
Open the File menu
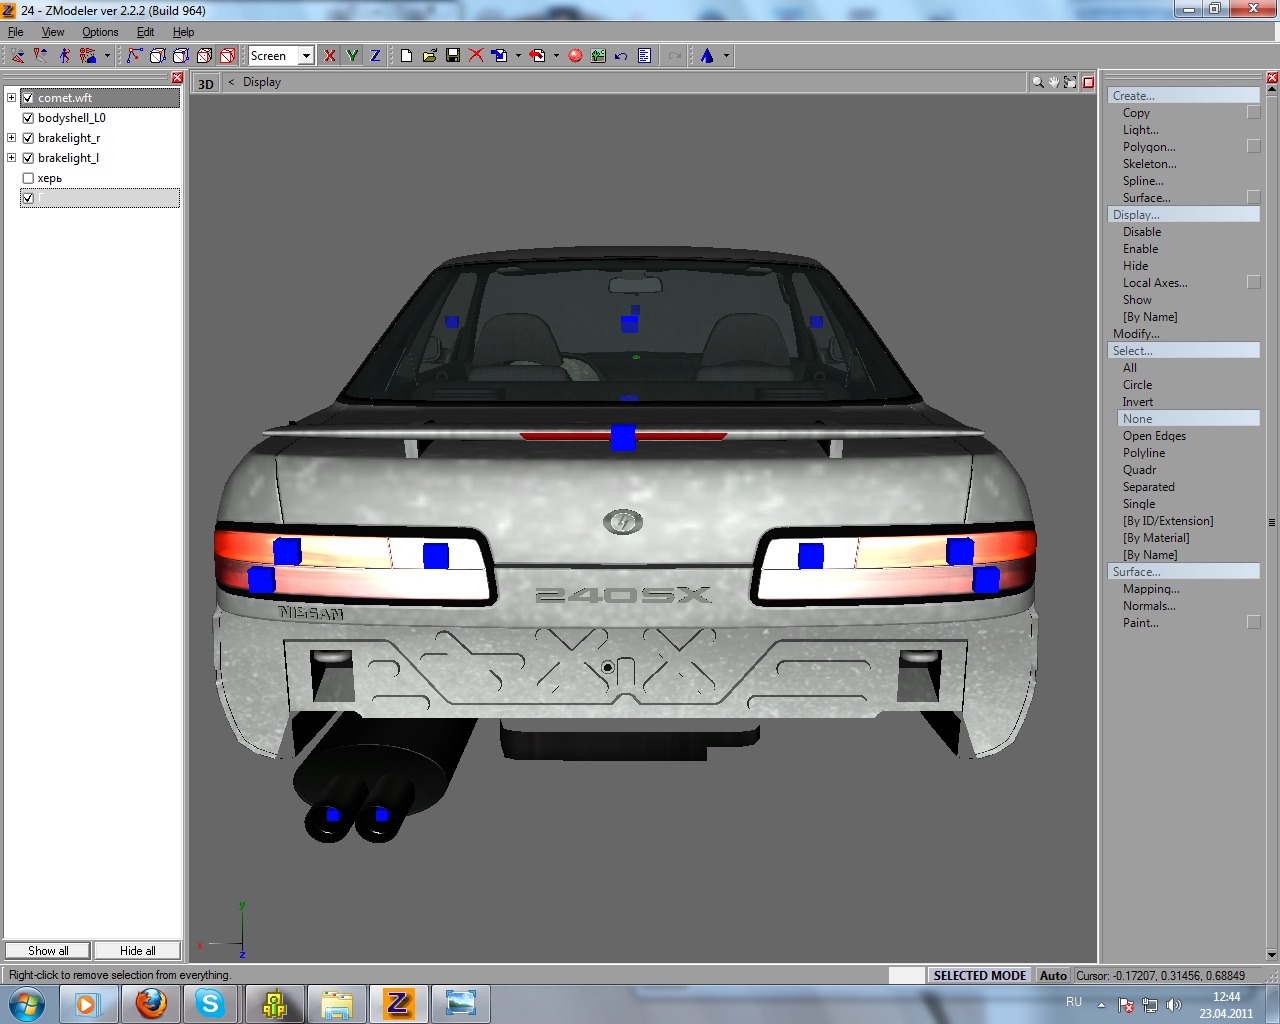[x=16, y=32]
